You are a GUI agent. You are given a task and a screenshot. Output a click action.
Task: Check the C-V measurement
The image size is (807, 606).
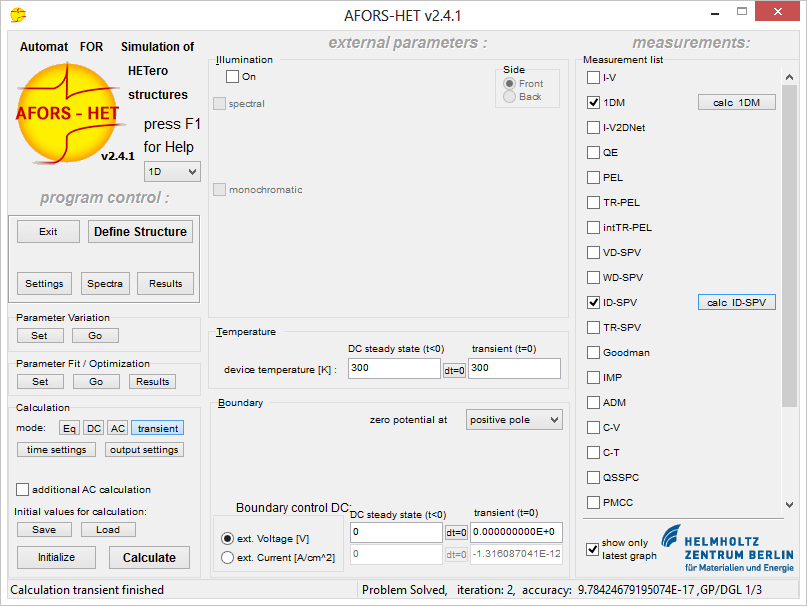click(593, 427)
